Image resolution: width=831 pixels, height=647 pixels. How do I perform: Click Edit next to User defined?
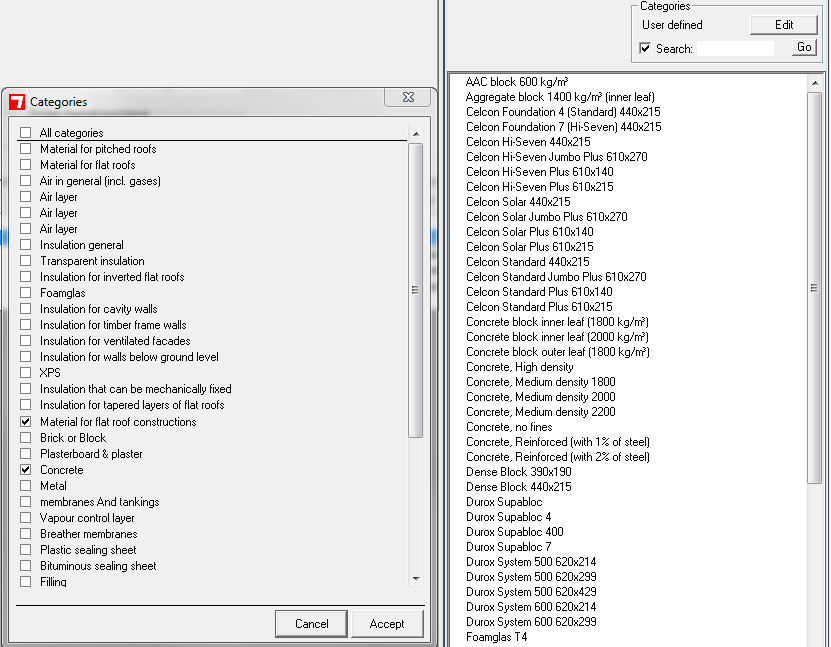784,25
